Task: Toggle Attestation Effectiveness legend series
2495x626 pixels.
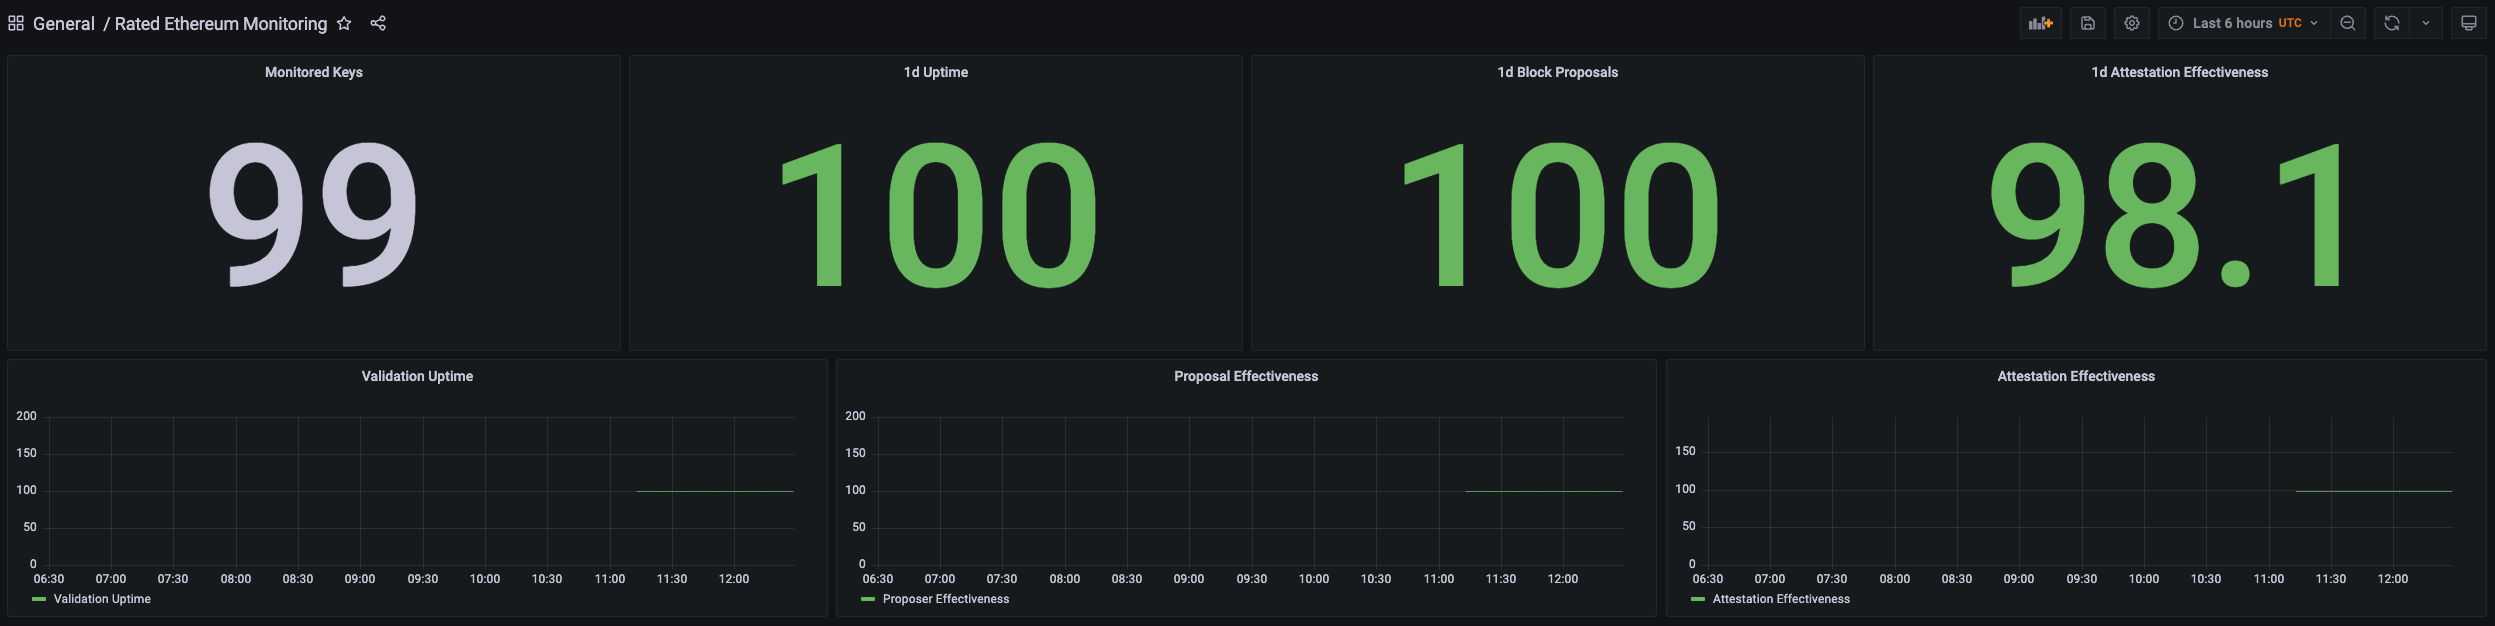Action: click(x=1781, y=599)
